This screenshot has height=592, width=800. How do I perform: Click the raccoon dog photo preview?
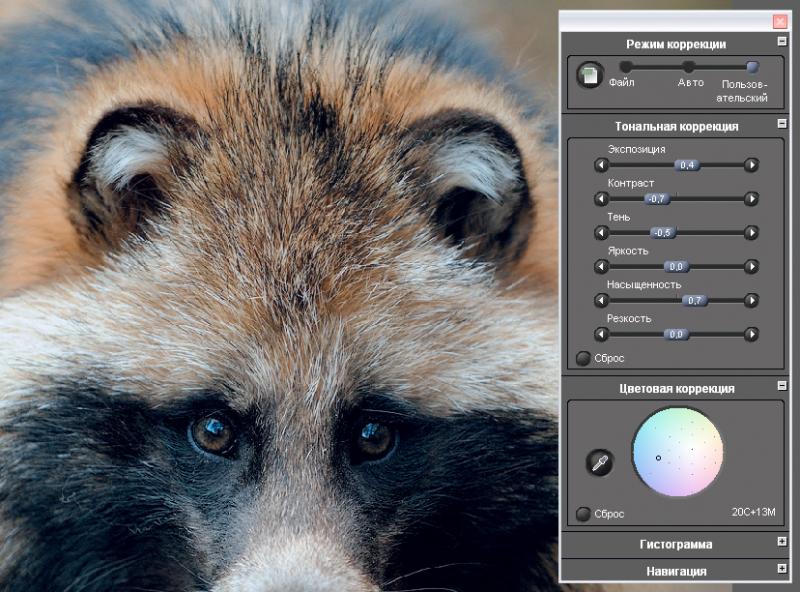click(278, 296)
